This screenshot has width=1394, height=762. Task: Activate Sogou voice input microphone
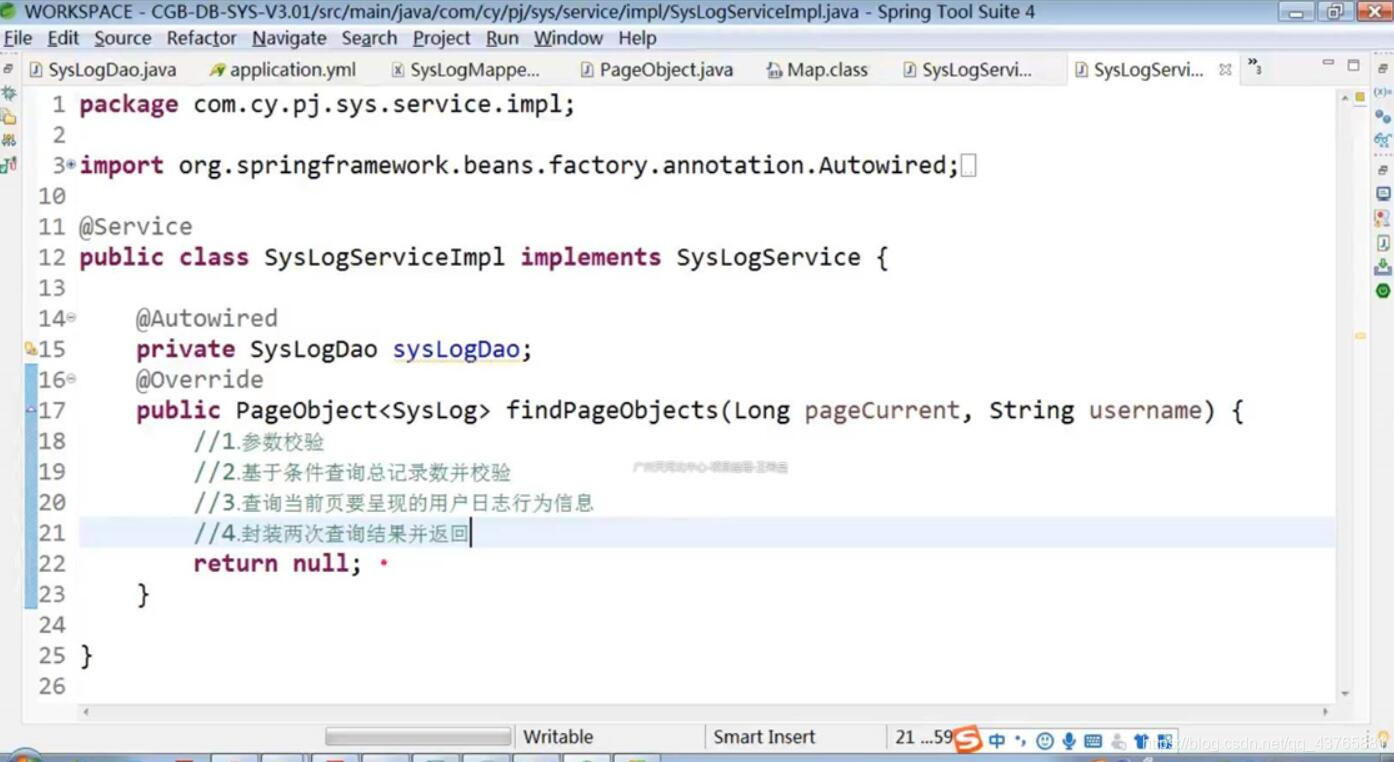(x=1069, y=740)
